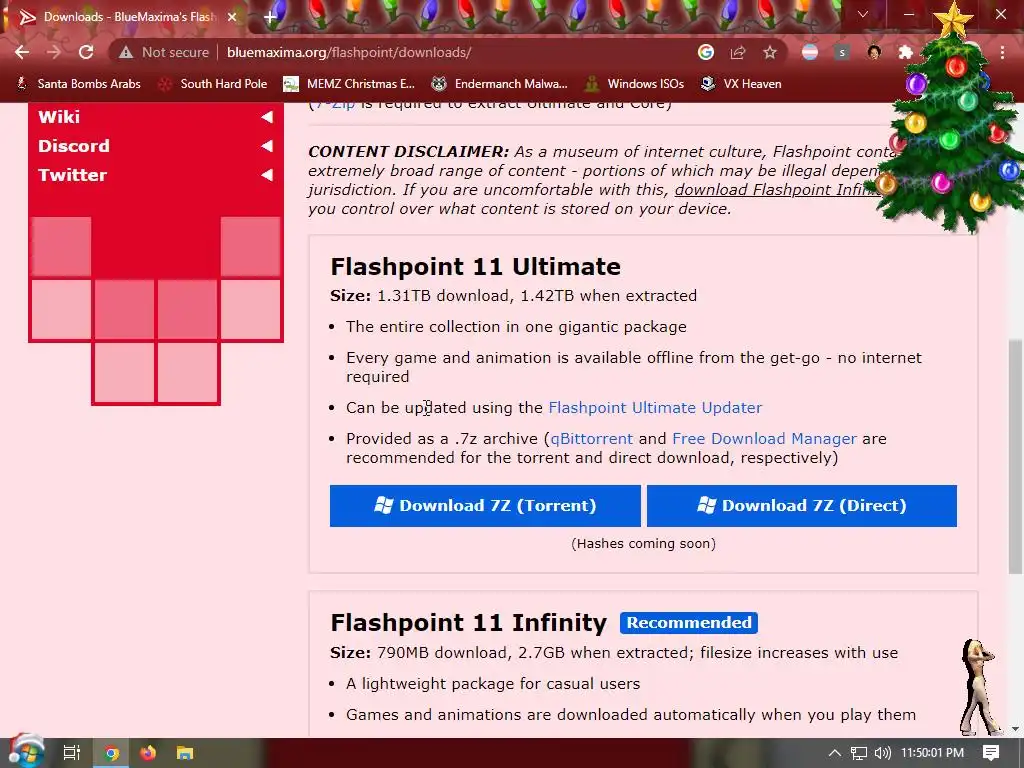Click the grey S extension icon
Screen dimensions: 1024x768
[x=842, y=52]
